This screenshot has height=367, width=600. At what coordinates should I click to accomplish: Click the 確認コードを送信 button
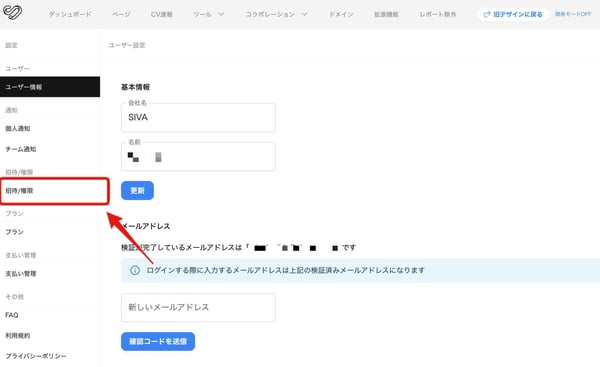click(158, 341)
